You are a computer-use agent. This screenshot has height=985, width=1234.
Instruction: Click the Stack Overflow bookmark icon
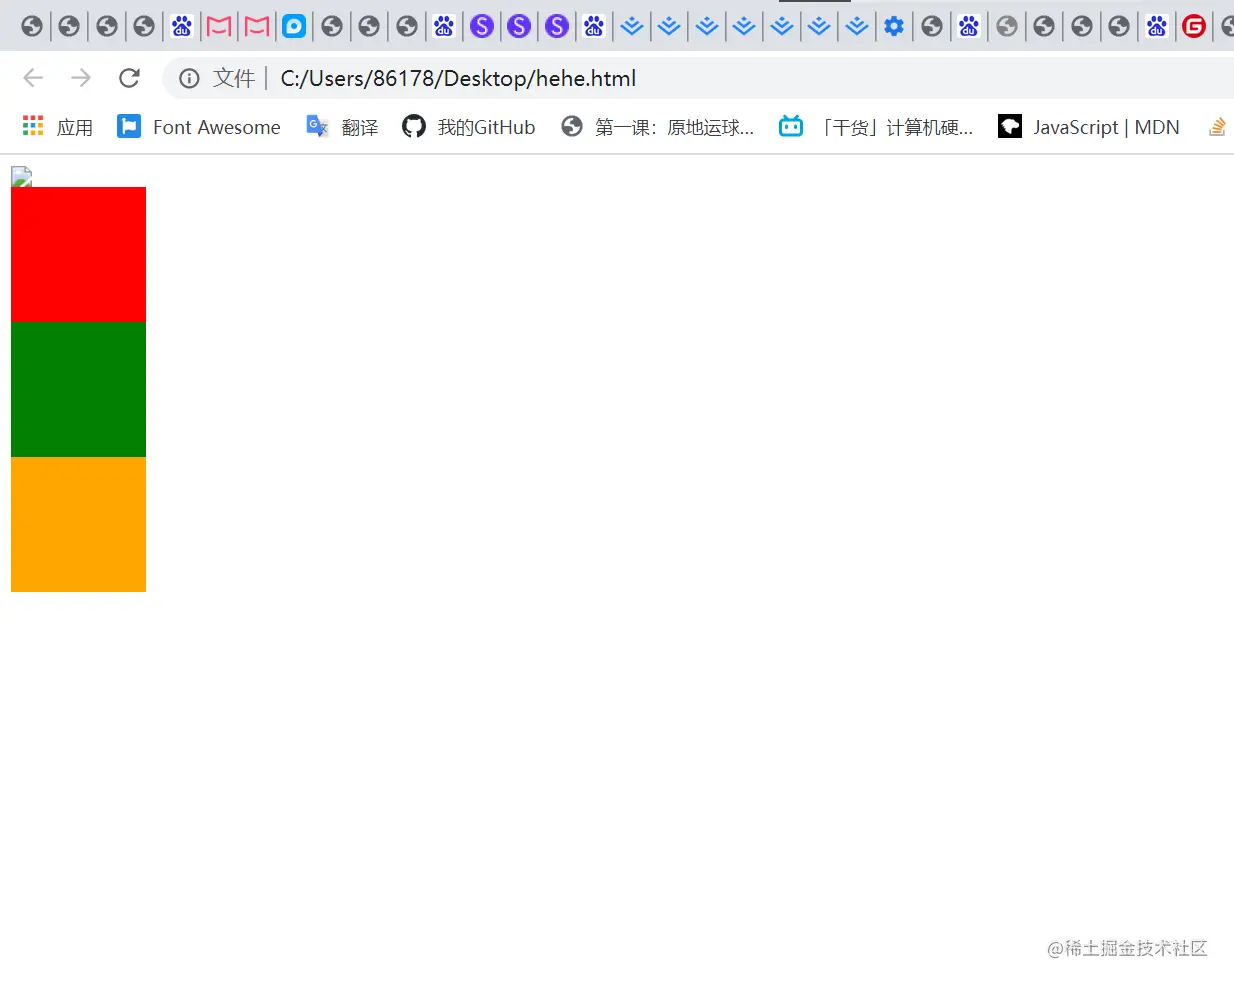click(1217, 127)
